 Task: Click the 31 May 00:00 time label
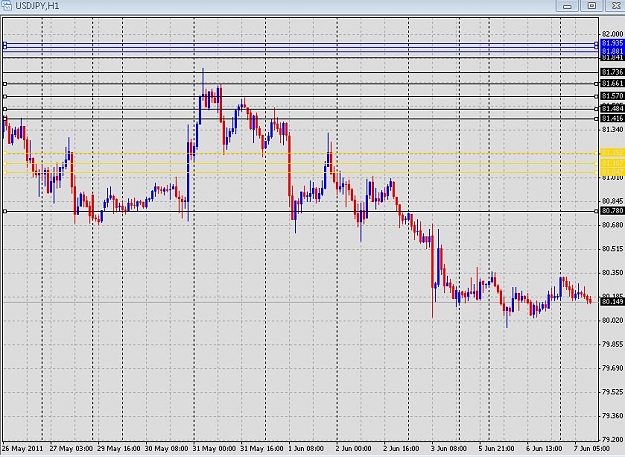click(214, 449)
